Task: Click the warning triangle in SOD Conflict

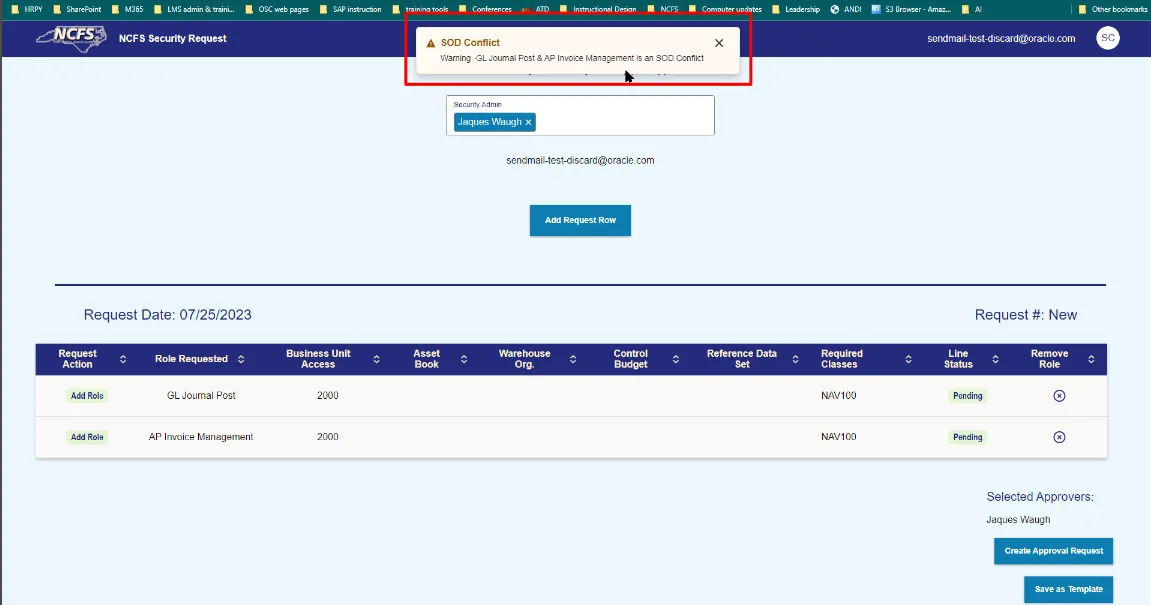Action: [x=431, y=43]
